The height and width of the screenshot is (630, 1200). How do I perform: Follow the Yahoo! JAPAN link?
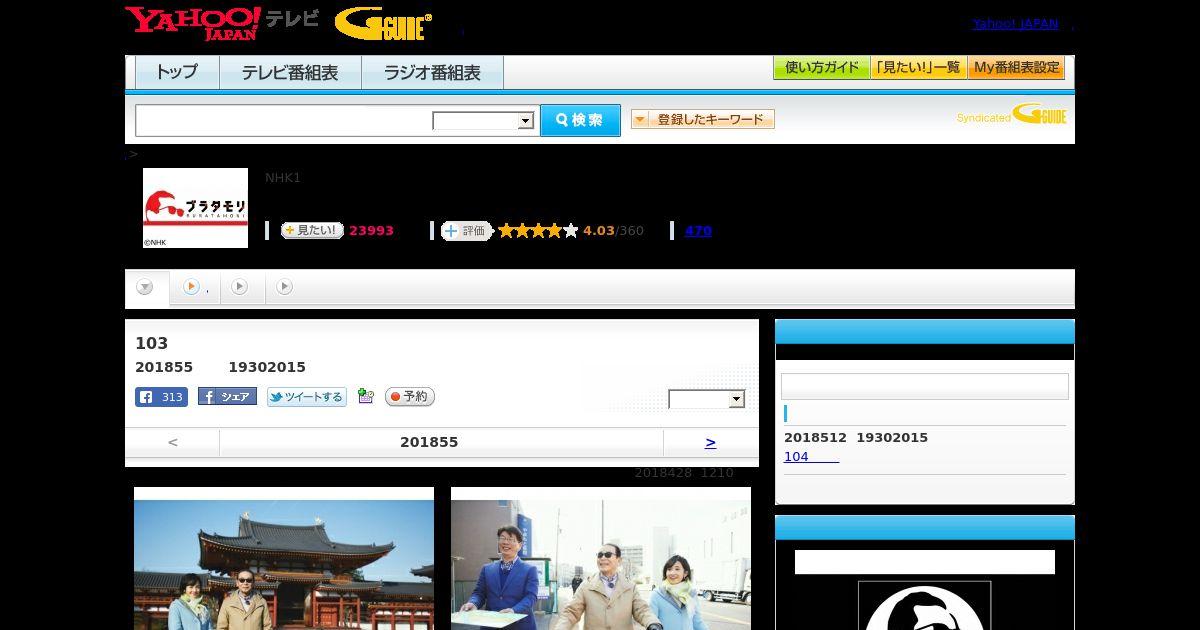1015,23
